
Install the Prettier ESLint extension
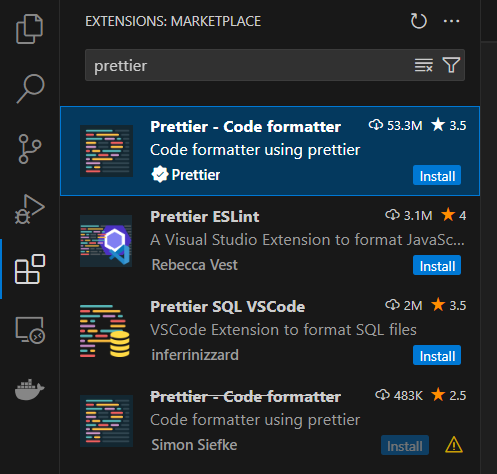pyautogui.click(x=437, y=265)
